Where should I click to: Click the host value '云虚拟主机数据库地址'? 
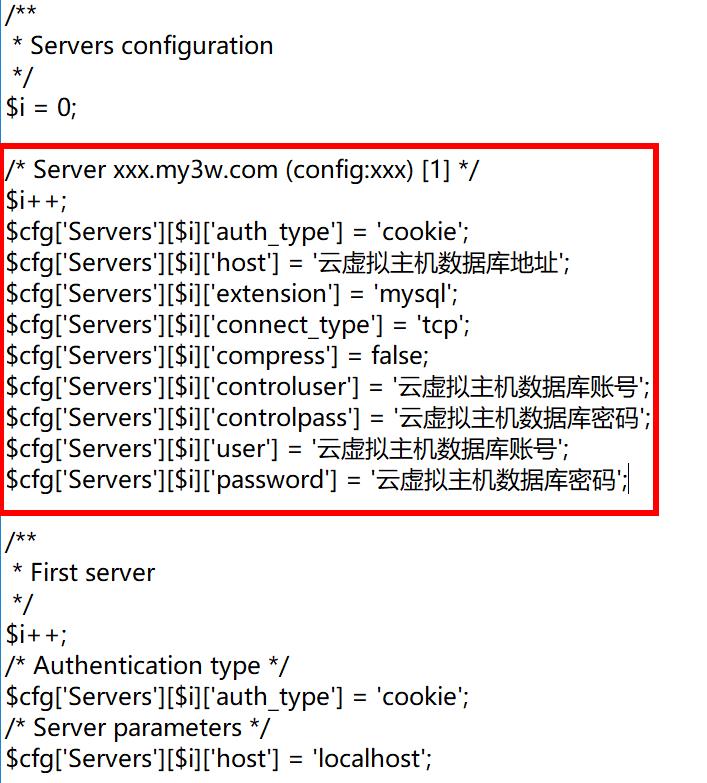[438, 263]
